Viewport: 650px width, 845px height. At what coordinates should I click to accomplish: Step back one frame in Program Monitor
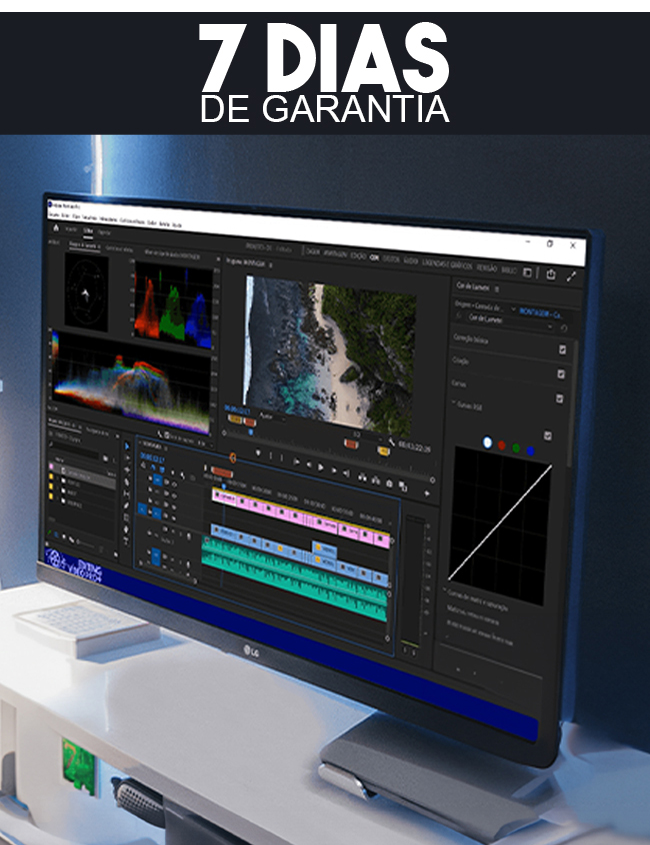click(309, 465)
